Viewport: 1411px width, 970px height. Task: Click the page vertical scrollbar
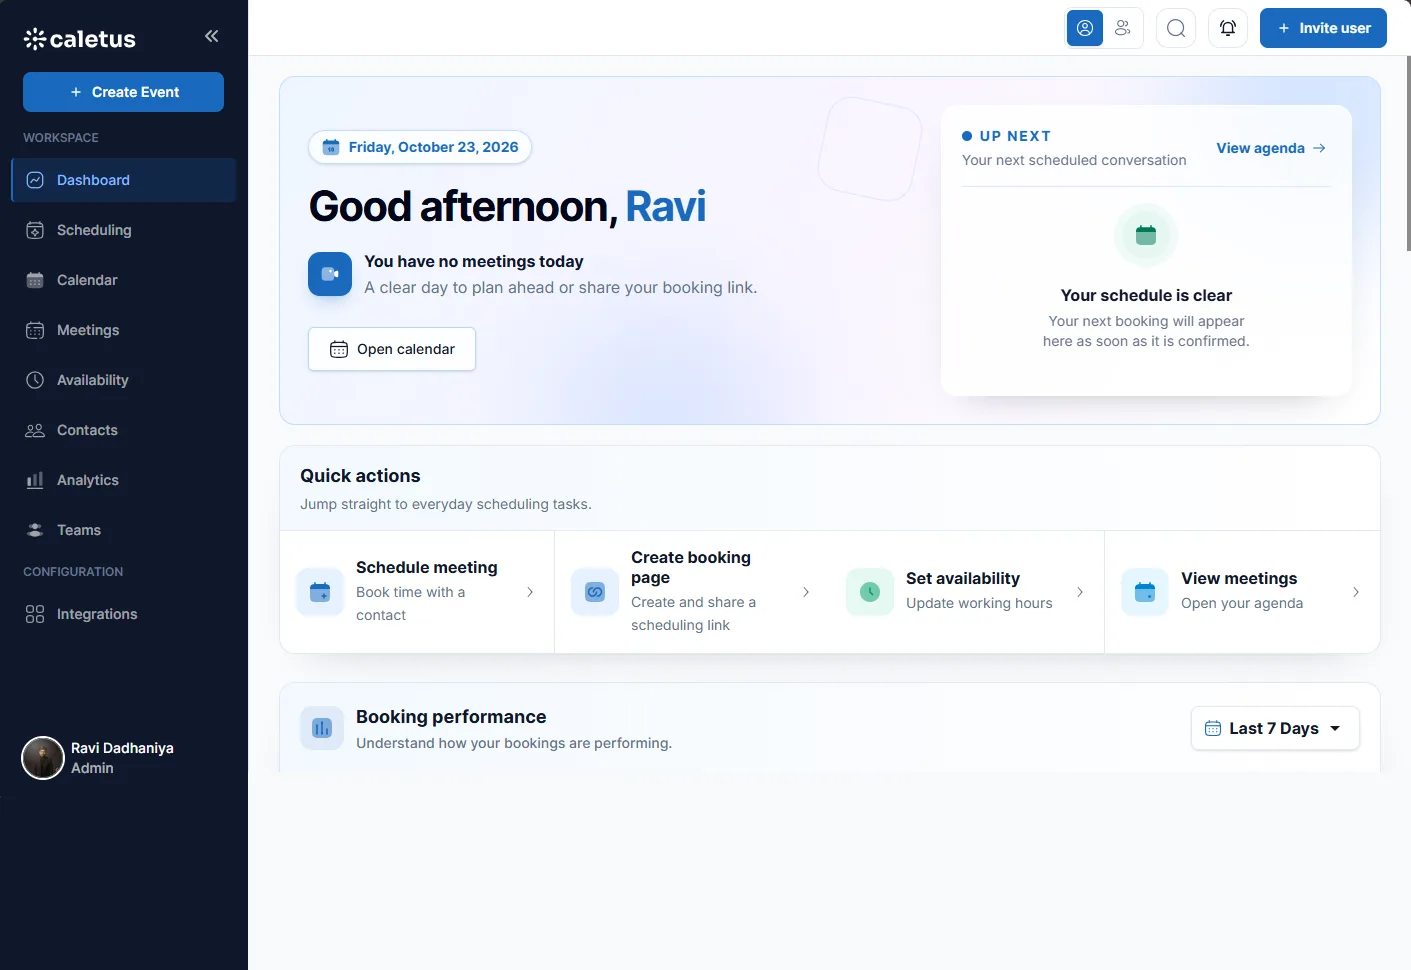[1408, 153]
